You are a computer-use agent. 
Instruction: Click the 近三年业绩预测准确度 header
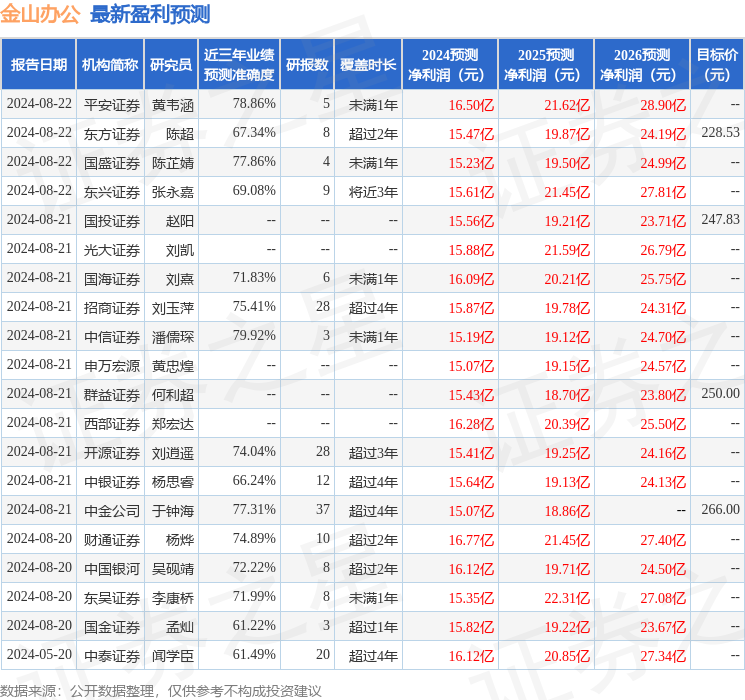[239, 65]
